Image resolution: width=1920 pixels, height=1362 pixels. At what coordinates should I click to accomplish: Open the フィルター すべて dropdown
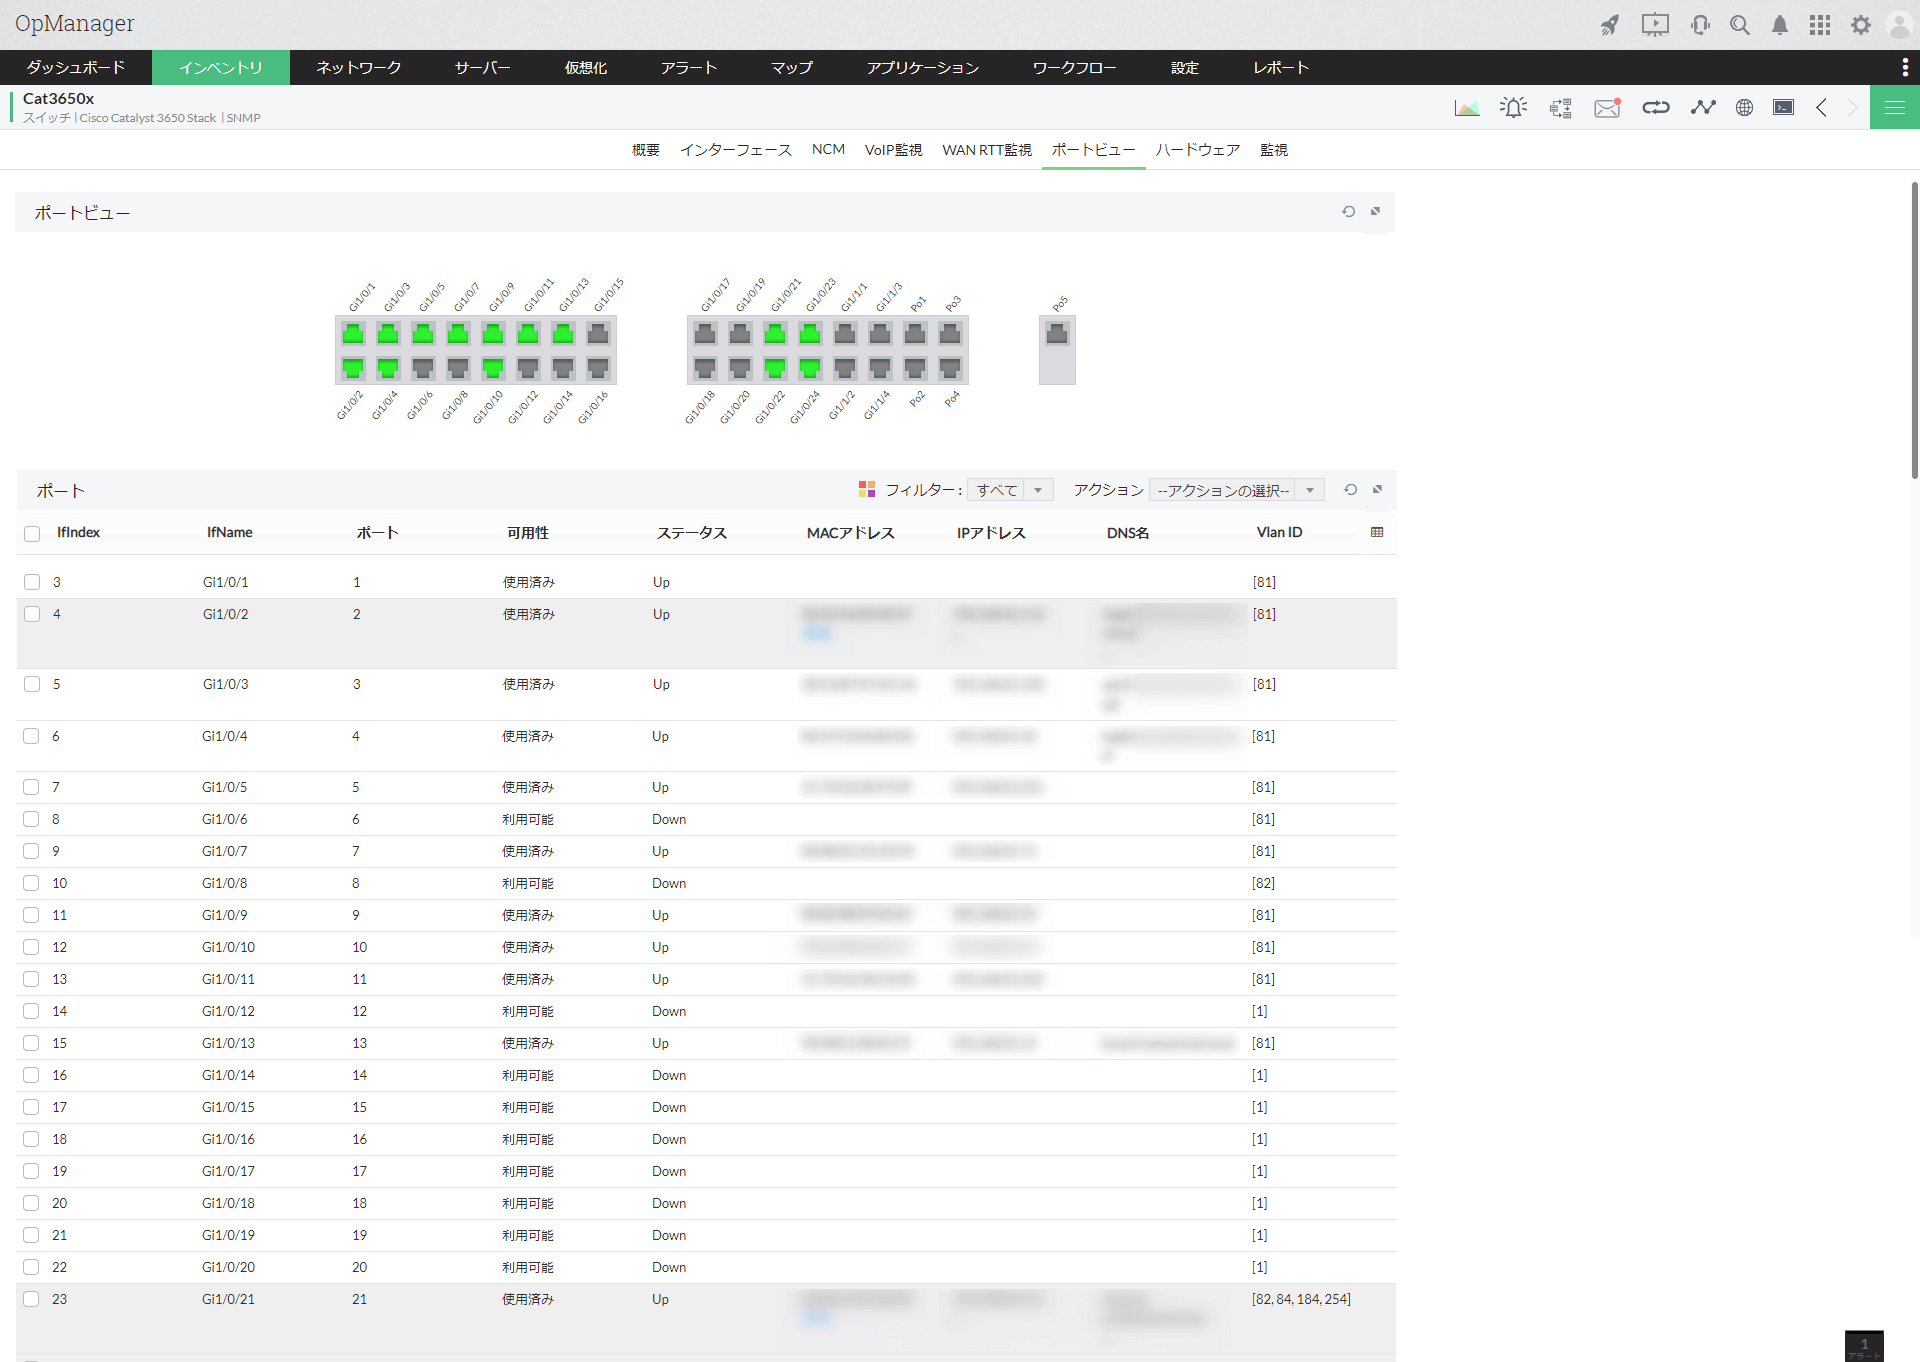tap(1010, 490)
